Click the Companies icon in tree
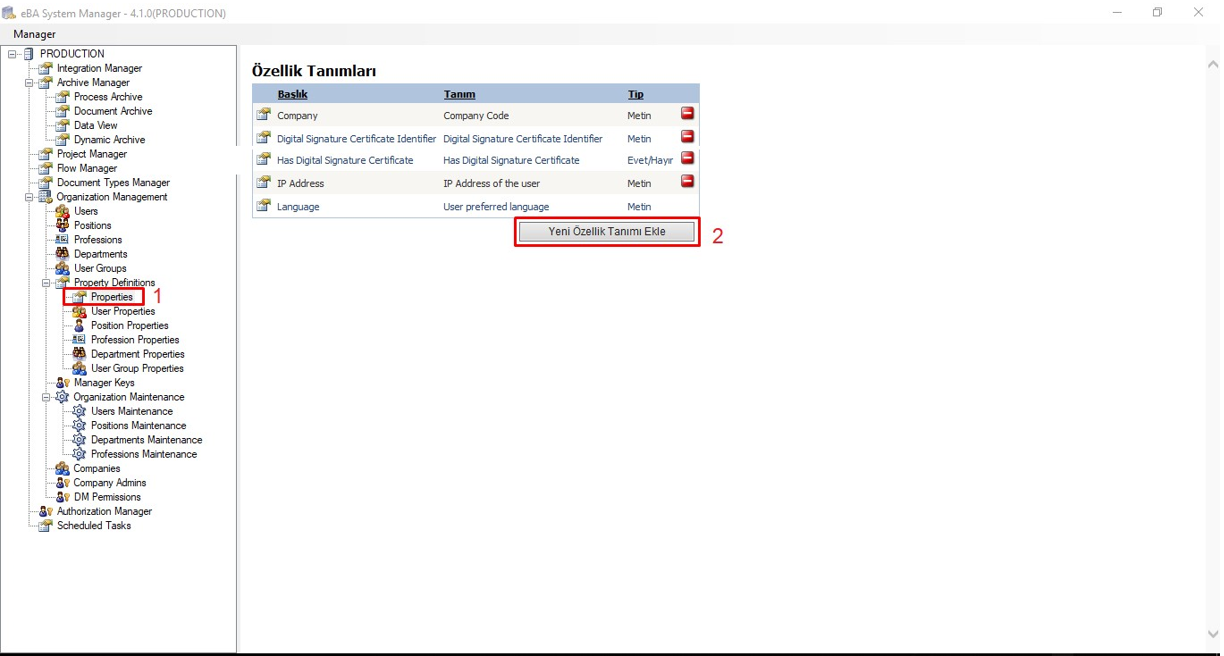Image resolution: width=1224 pixels, height=656 pixels. pyautogui.click(x=62, y=468)
